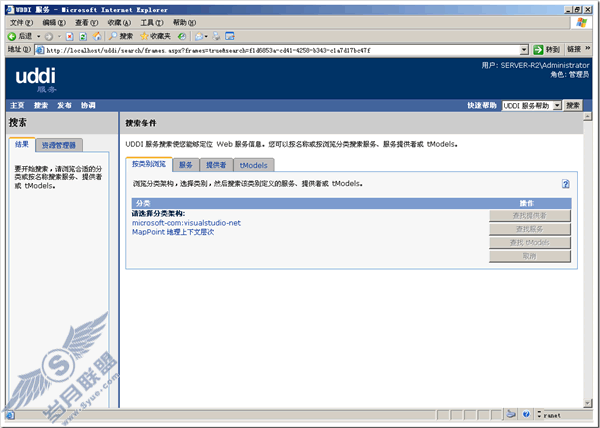Go to 主页 in UDDI navigation
The width and height of the screenshot is (600, 428).
17,105
